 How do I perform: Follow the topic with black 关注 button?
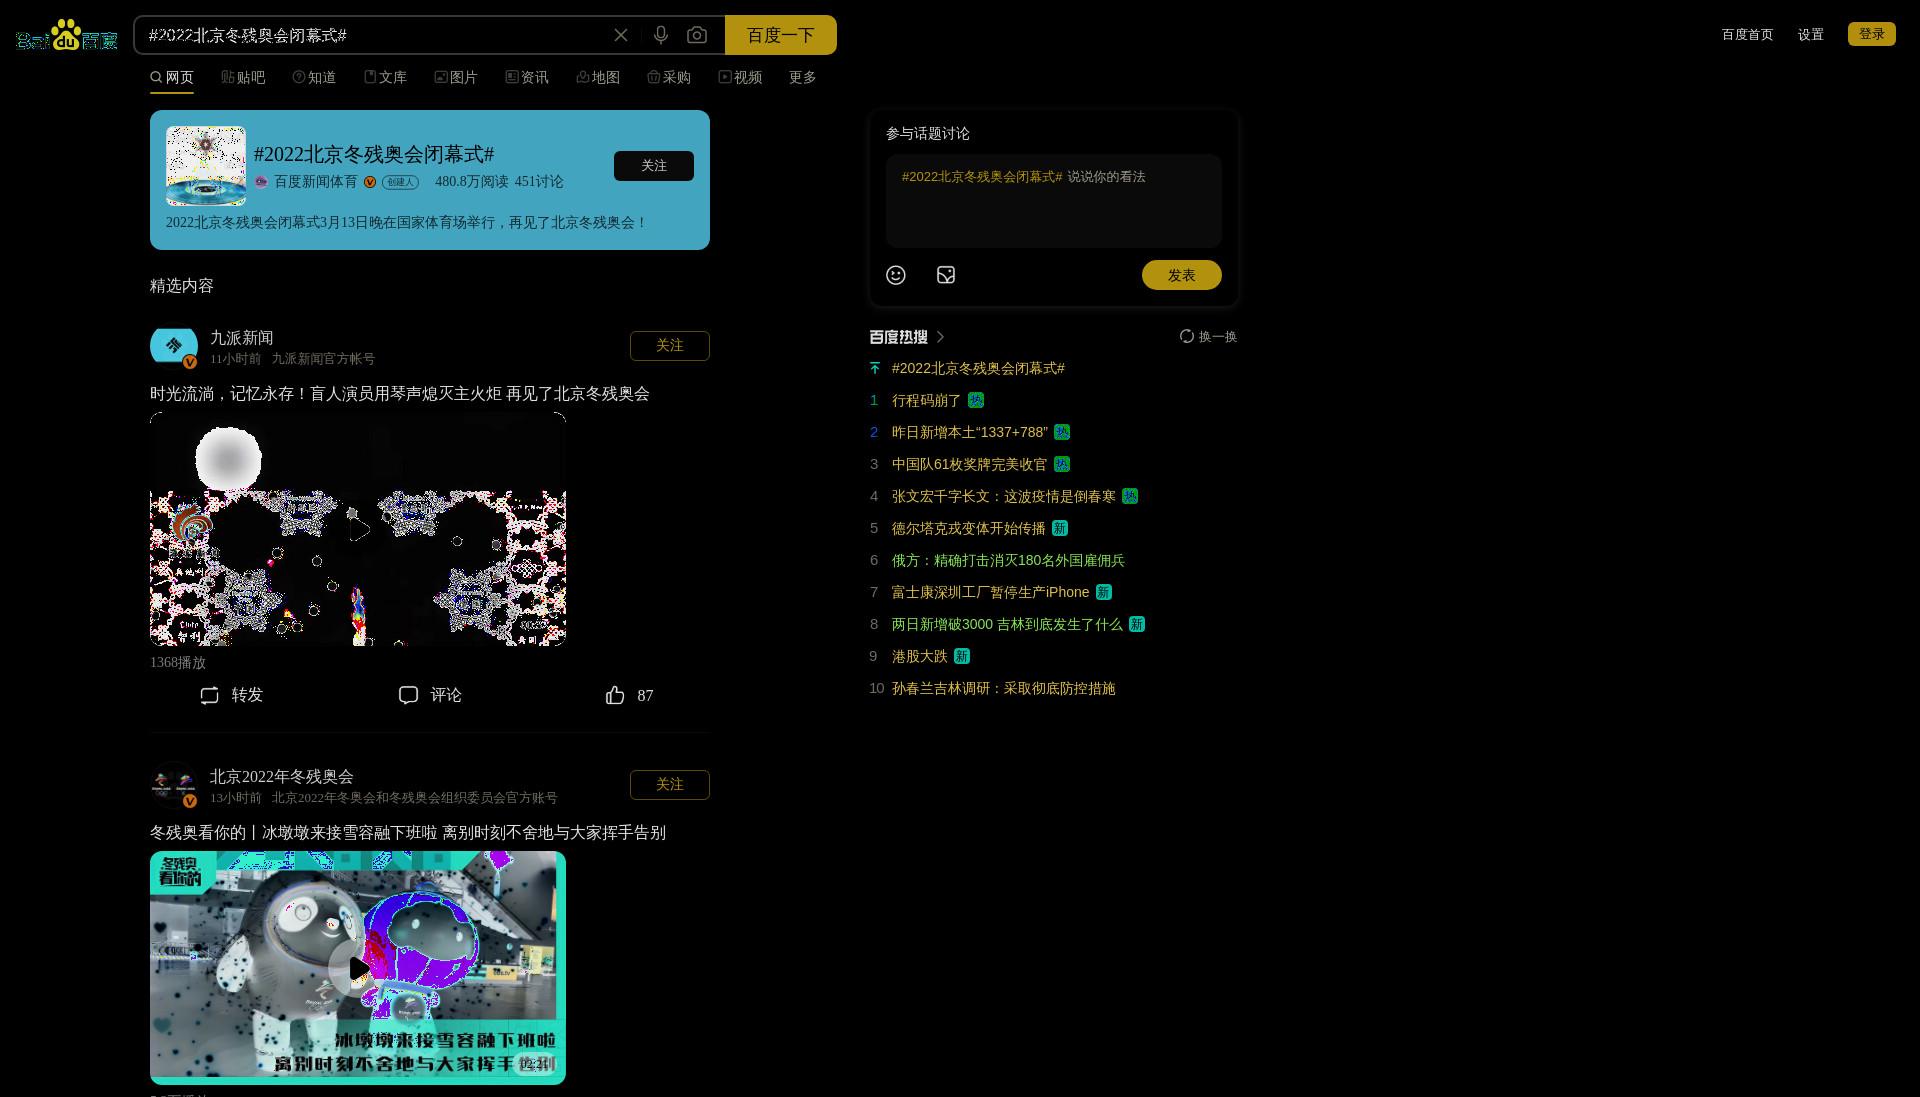(653, 166)
